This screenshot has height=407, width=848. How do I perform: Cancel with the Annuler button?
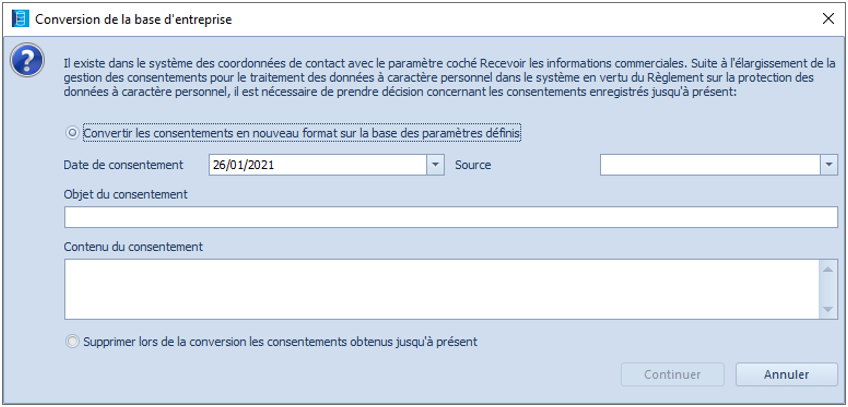(x=786, y=375)
